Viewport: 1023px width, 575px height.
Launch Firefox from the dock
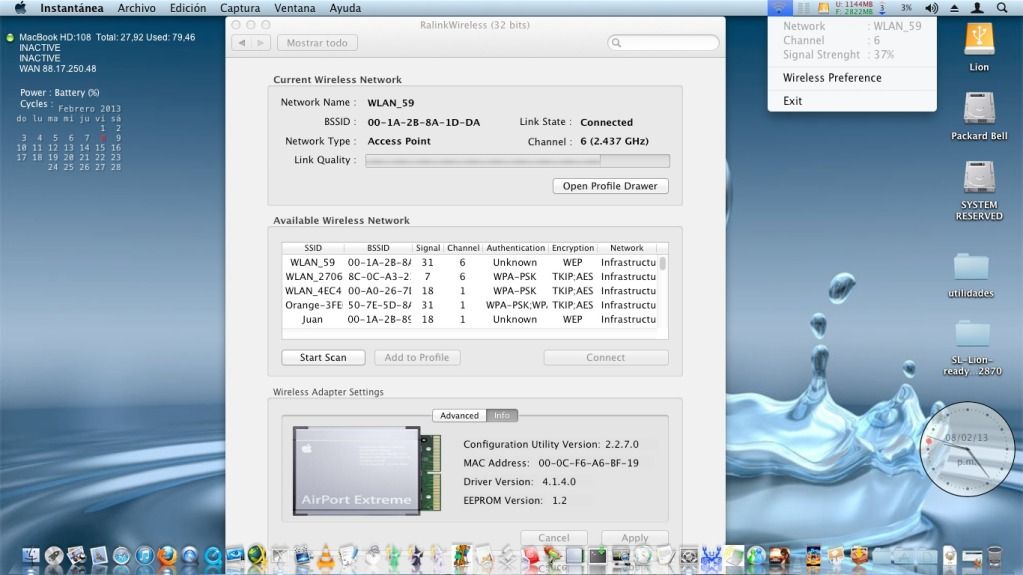click(x=166, y=555)
